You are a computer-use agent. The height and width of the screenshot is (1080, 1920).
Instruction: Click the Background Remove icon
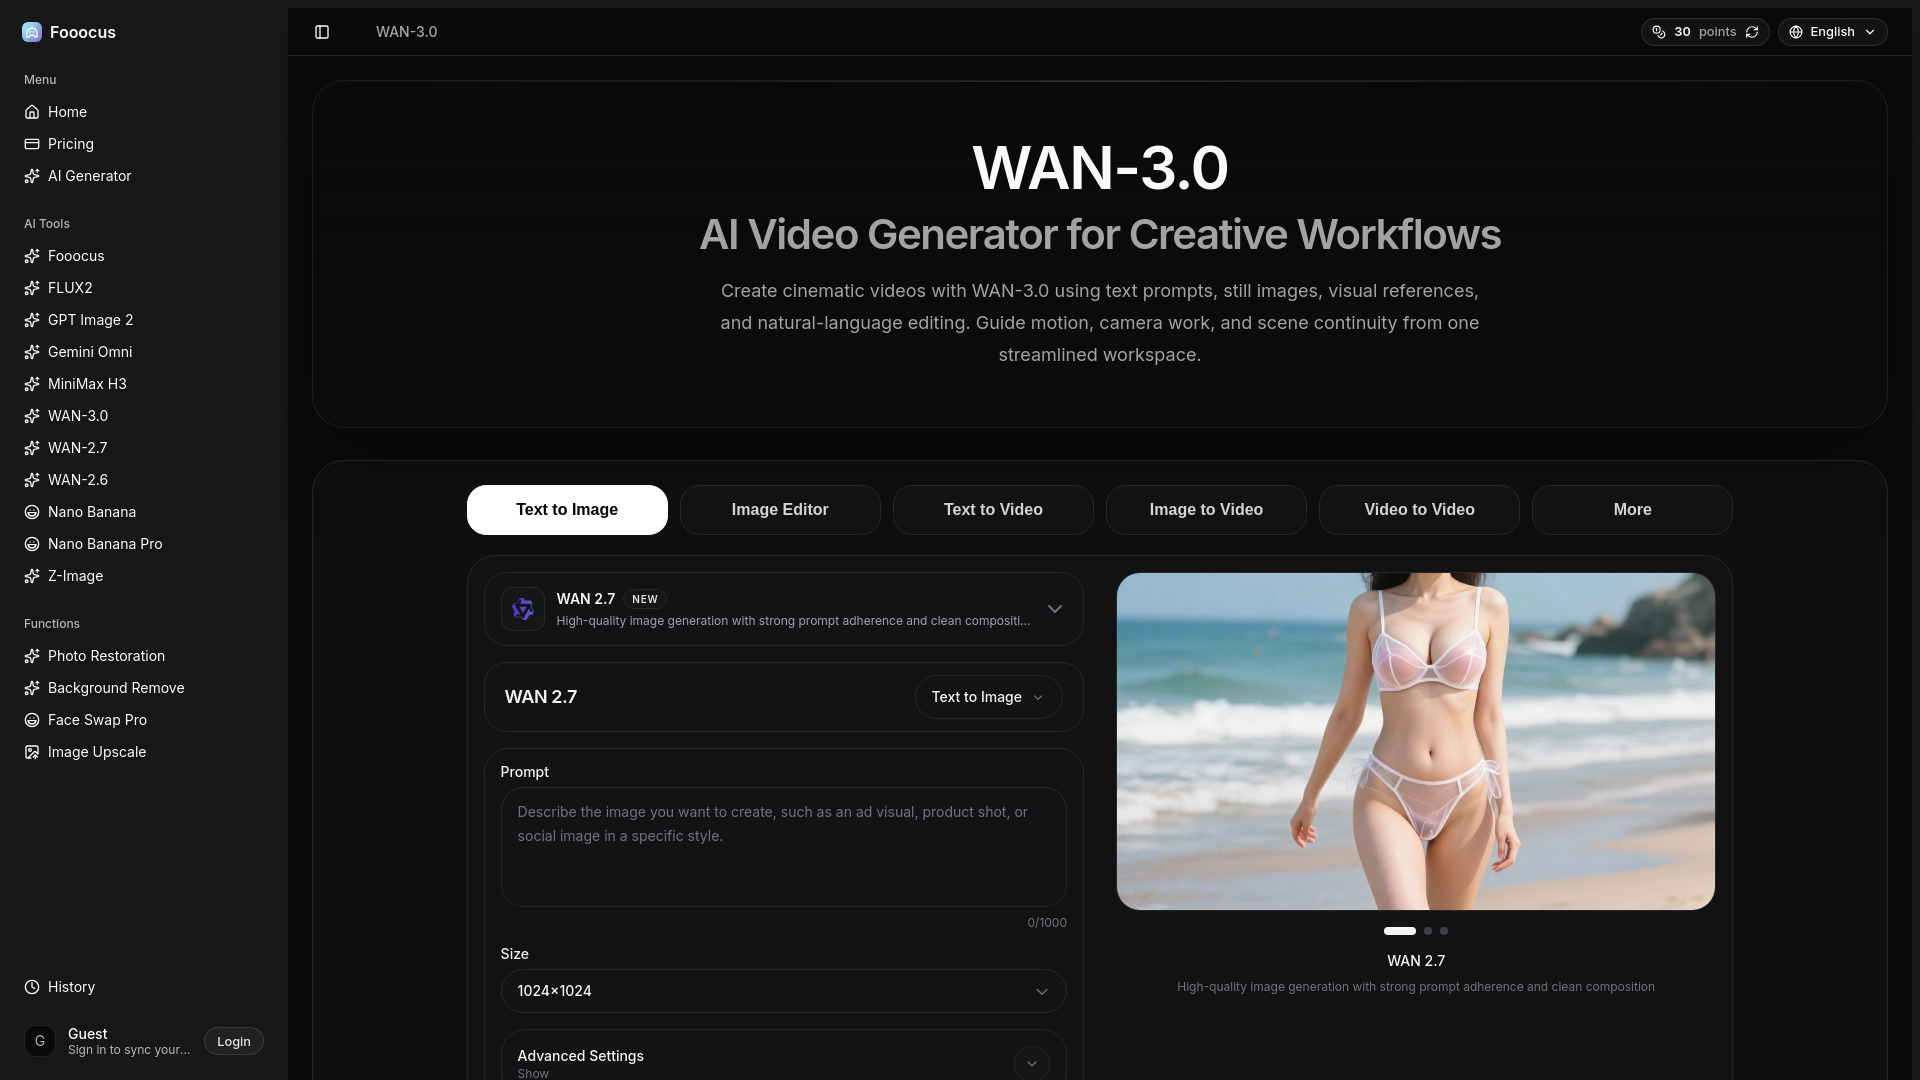(x=32, y=688)
